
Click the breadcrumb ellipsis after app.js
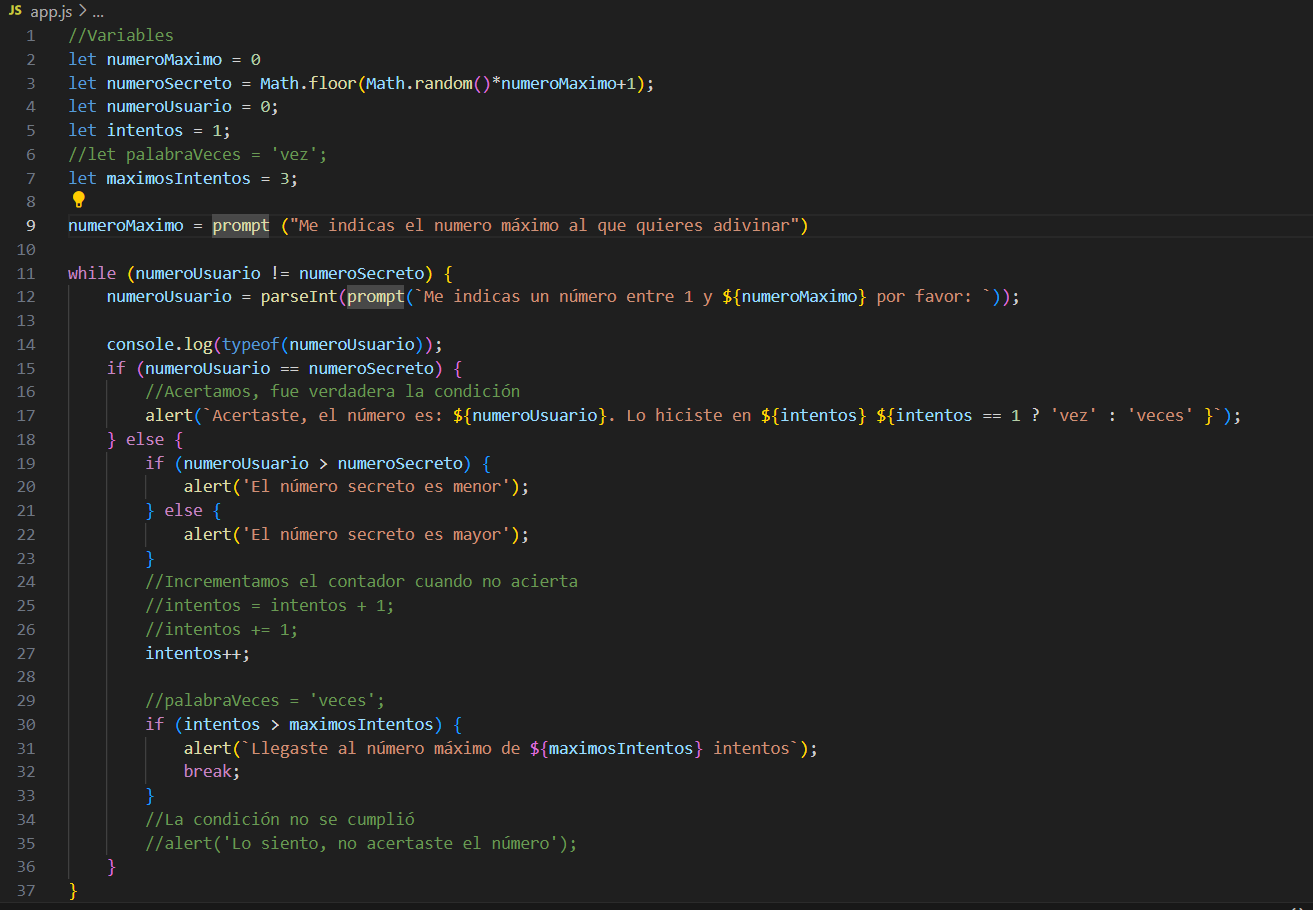tap(97, 12)
